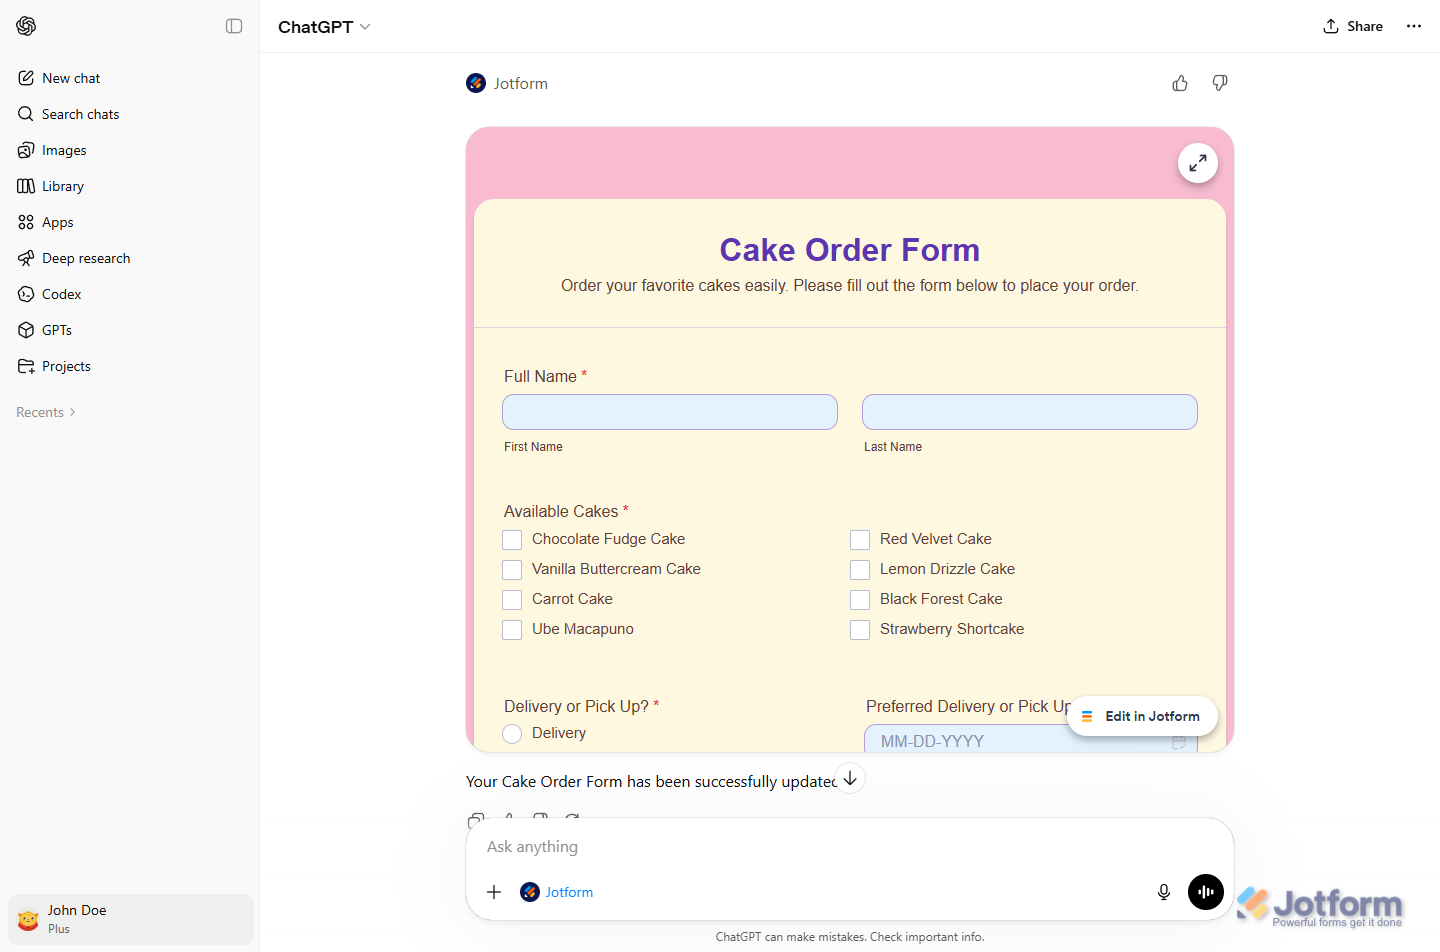Expand the Cake Order Form preview
1440x952 pixels.
pyautogui.click(x=1197, y=162)
